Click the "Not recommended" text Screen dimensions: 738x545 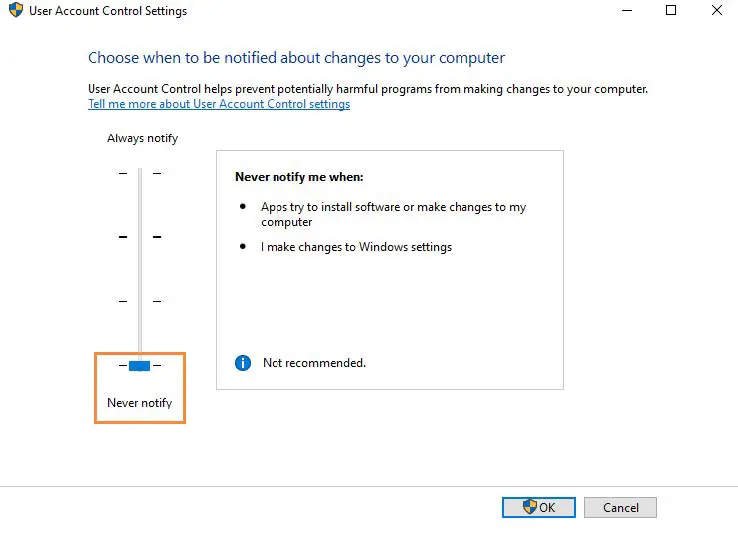pos(314,363)
